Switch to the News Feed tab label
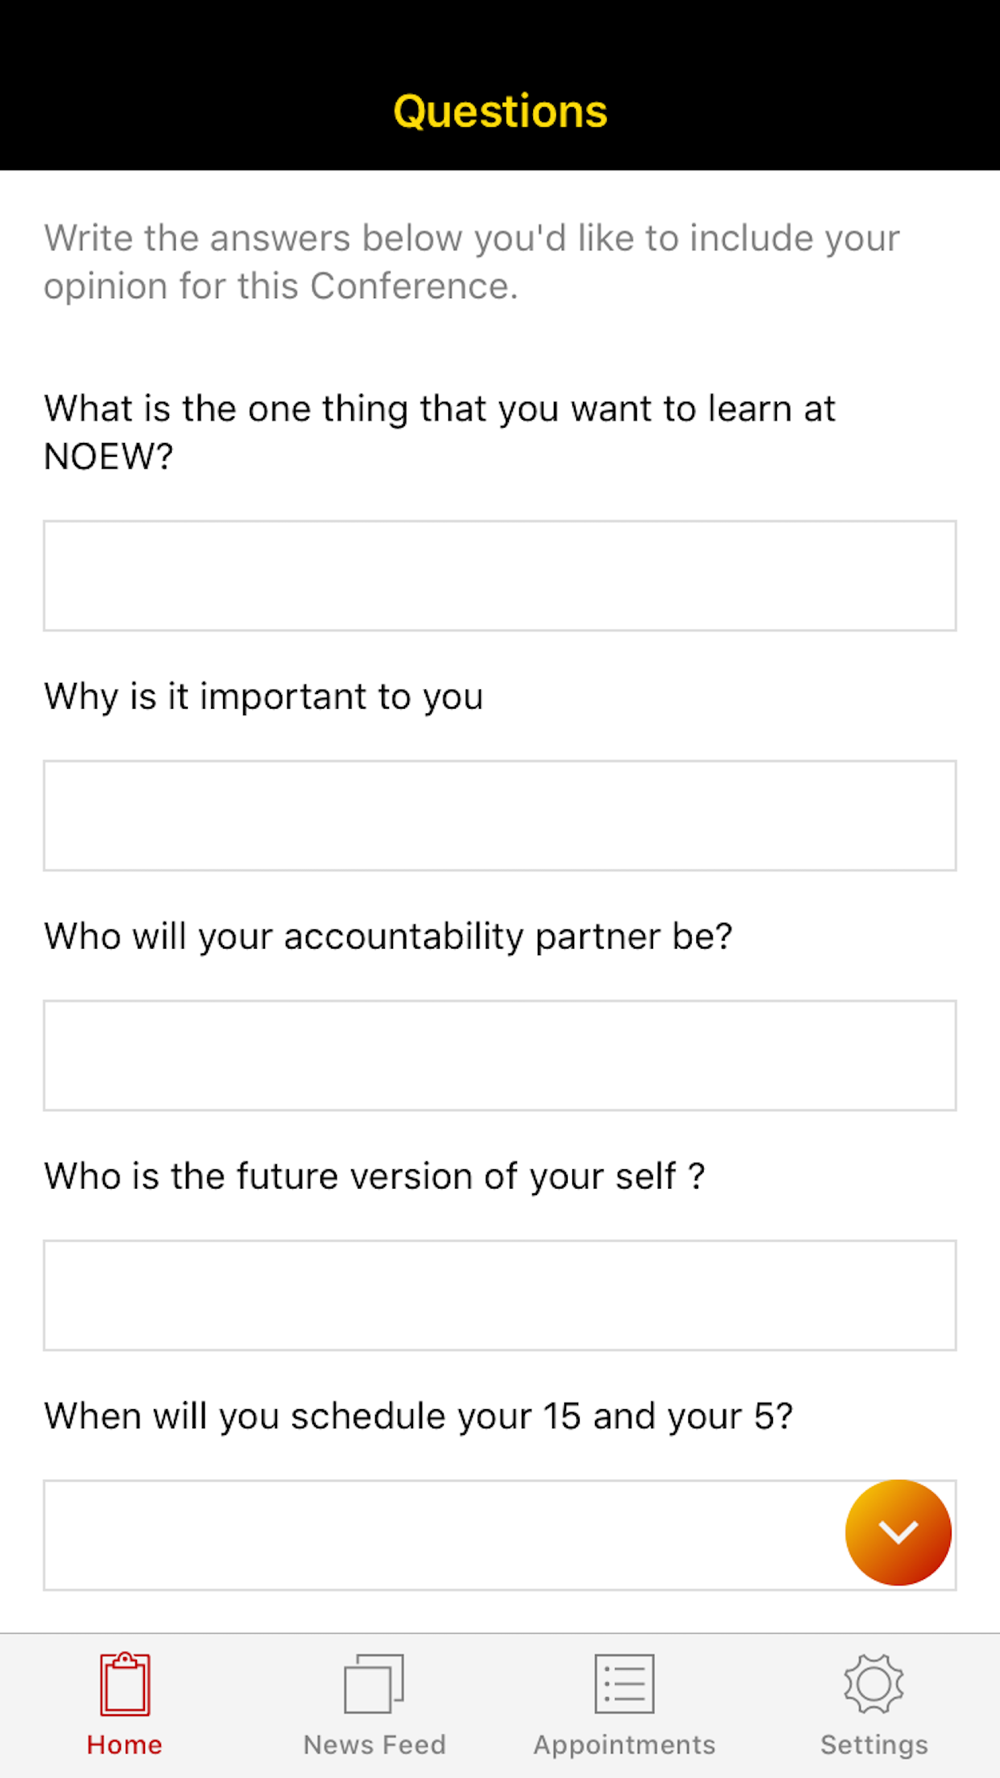This screenshot has height=1778, width=1000. pyautogui.click(x=375, y=1745)
